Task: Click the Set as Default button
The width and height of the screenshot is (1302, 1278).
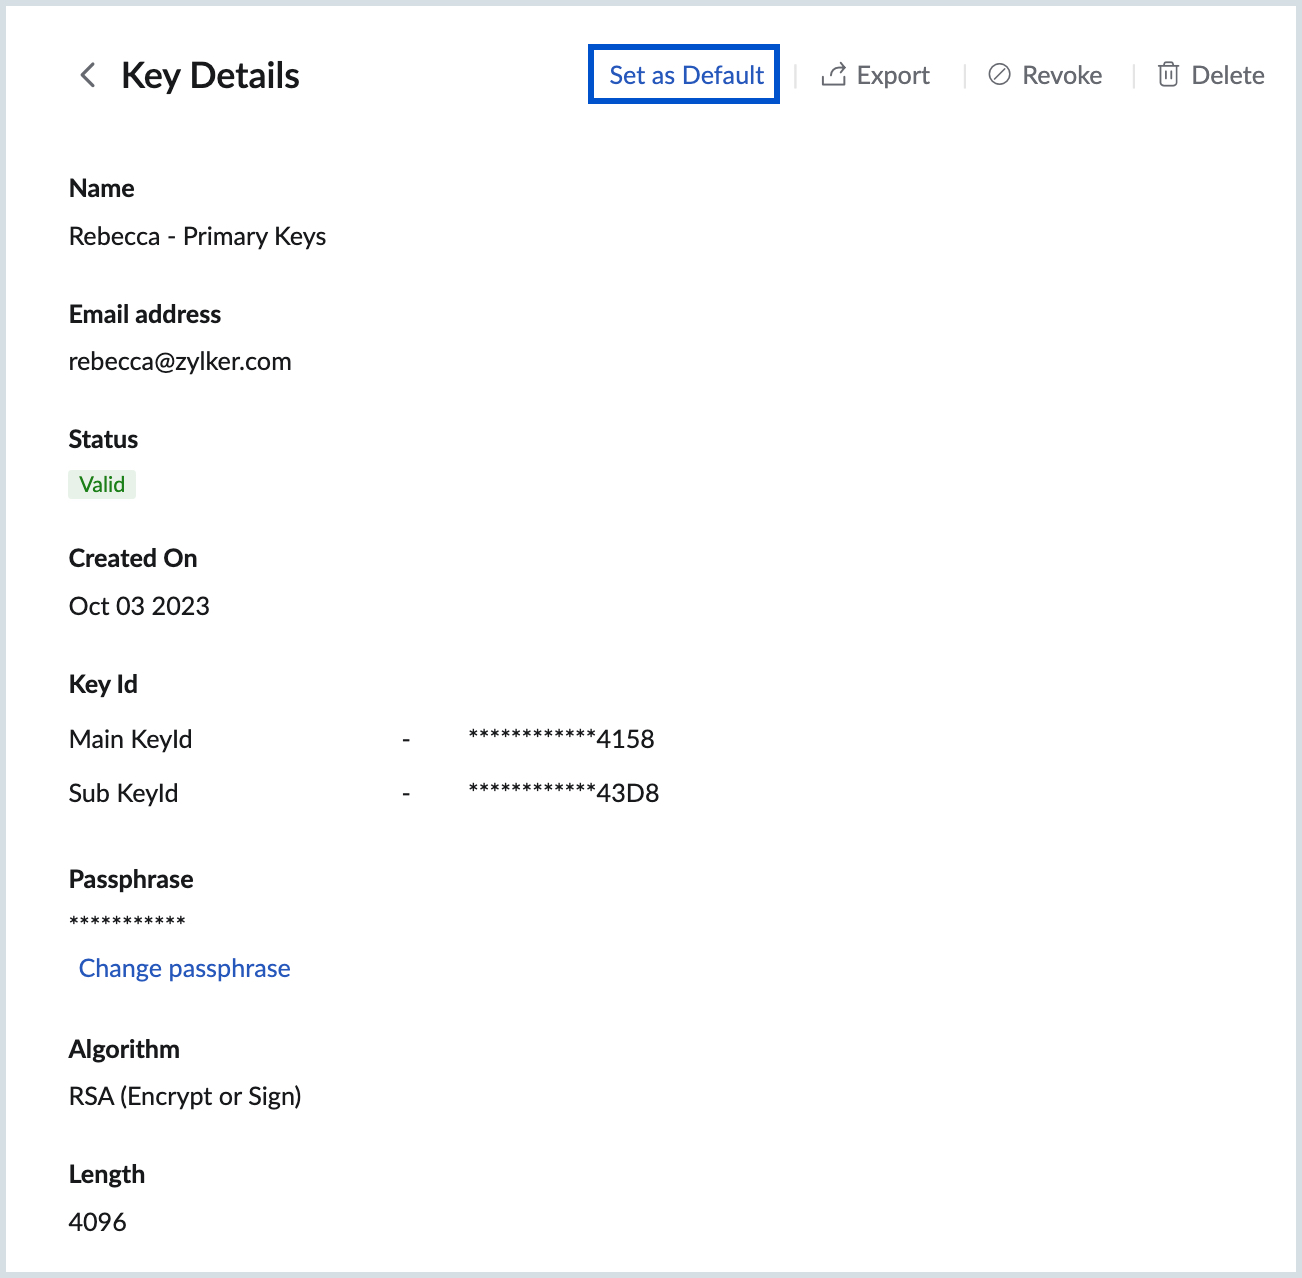Action: pos(684,74)
